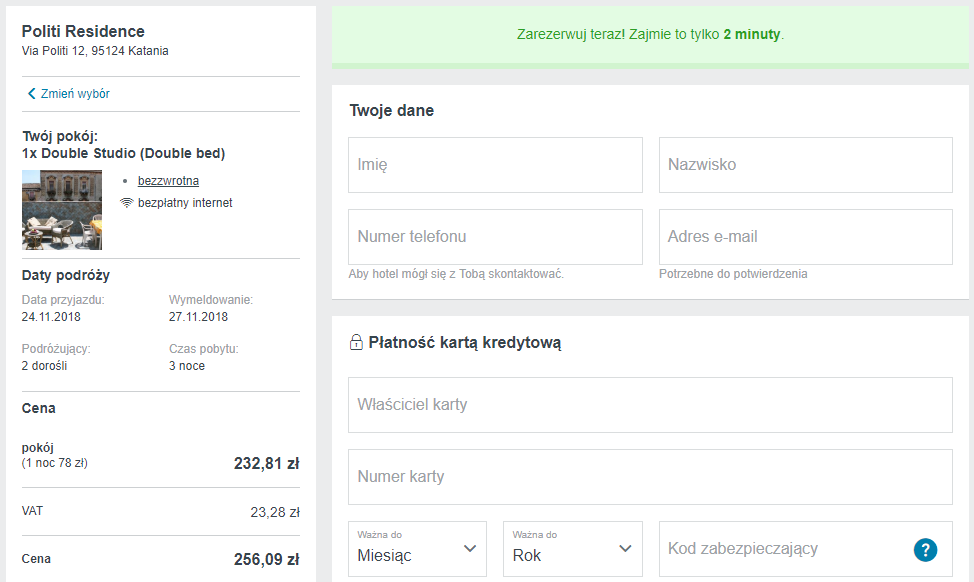Click the 3 noce stay length
Screen dimensions: 974x582
pyautogui.click(x=187, y=366)
